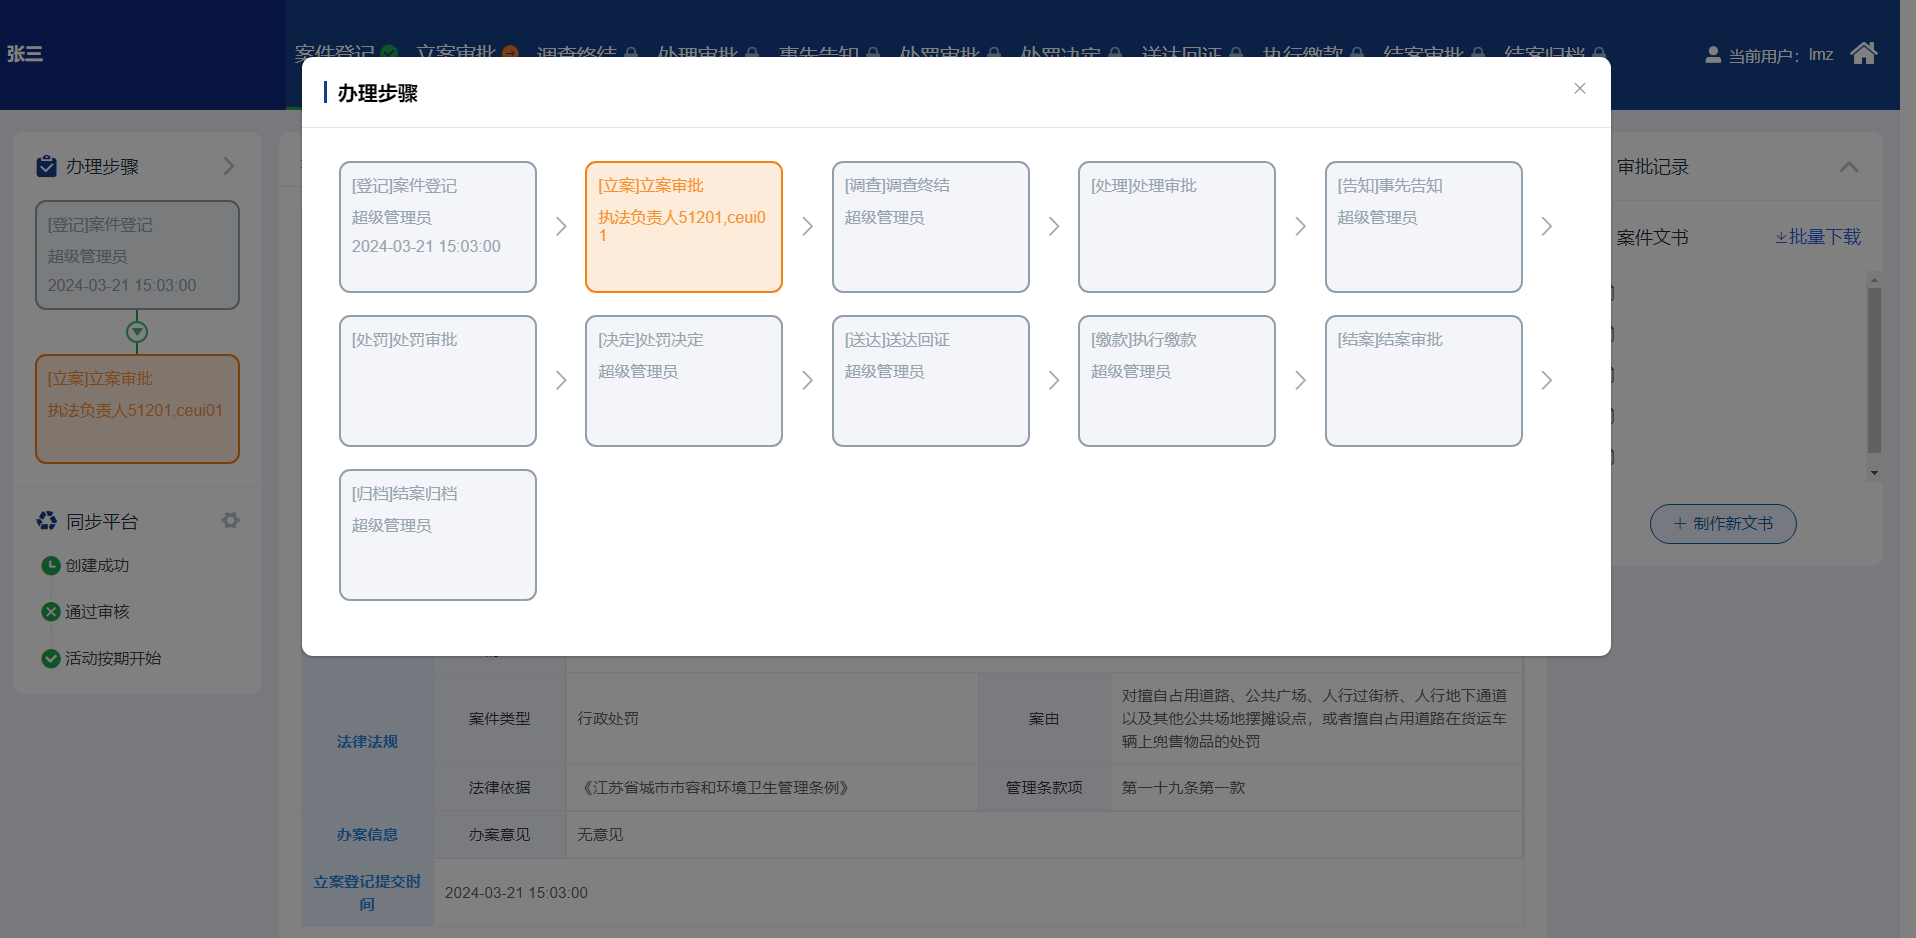Close the 办理步骤 dialog
This screenshot has height=938, width=1916.
coord(1580,89)
